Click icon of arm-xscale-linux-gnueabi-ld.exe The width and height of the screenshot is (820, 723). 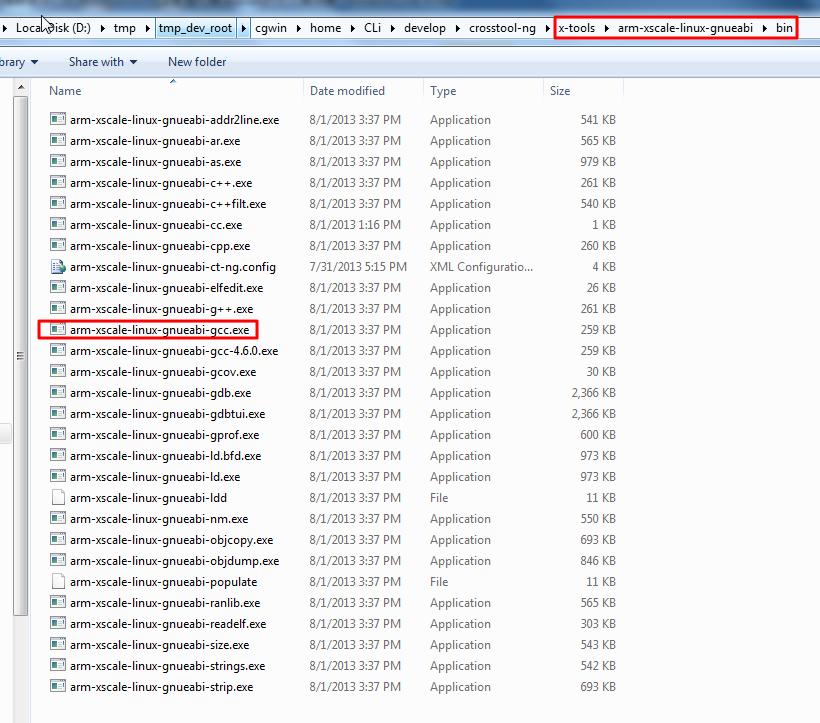(58, 476)
